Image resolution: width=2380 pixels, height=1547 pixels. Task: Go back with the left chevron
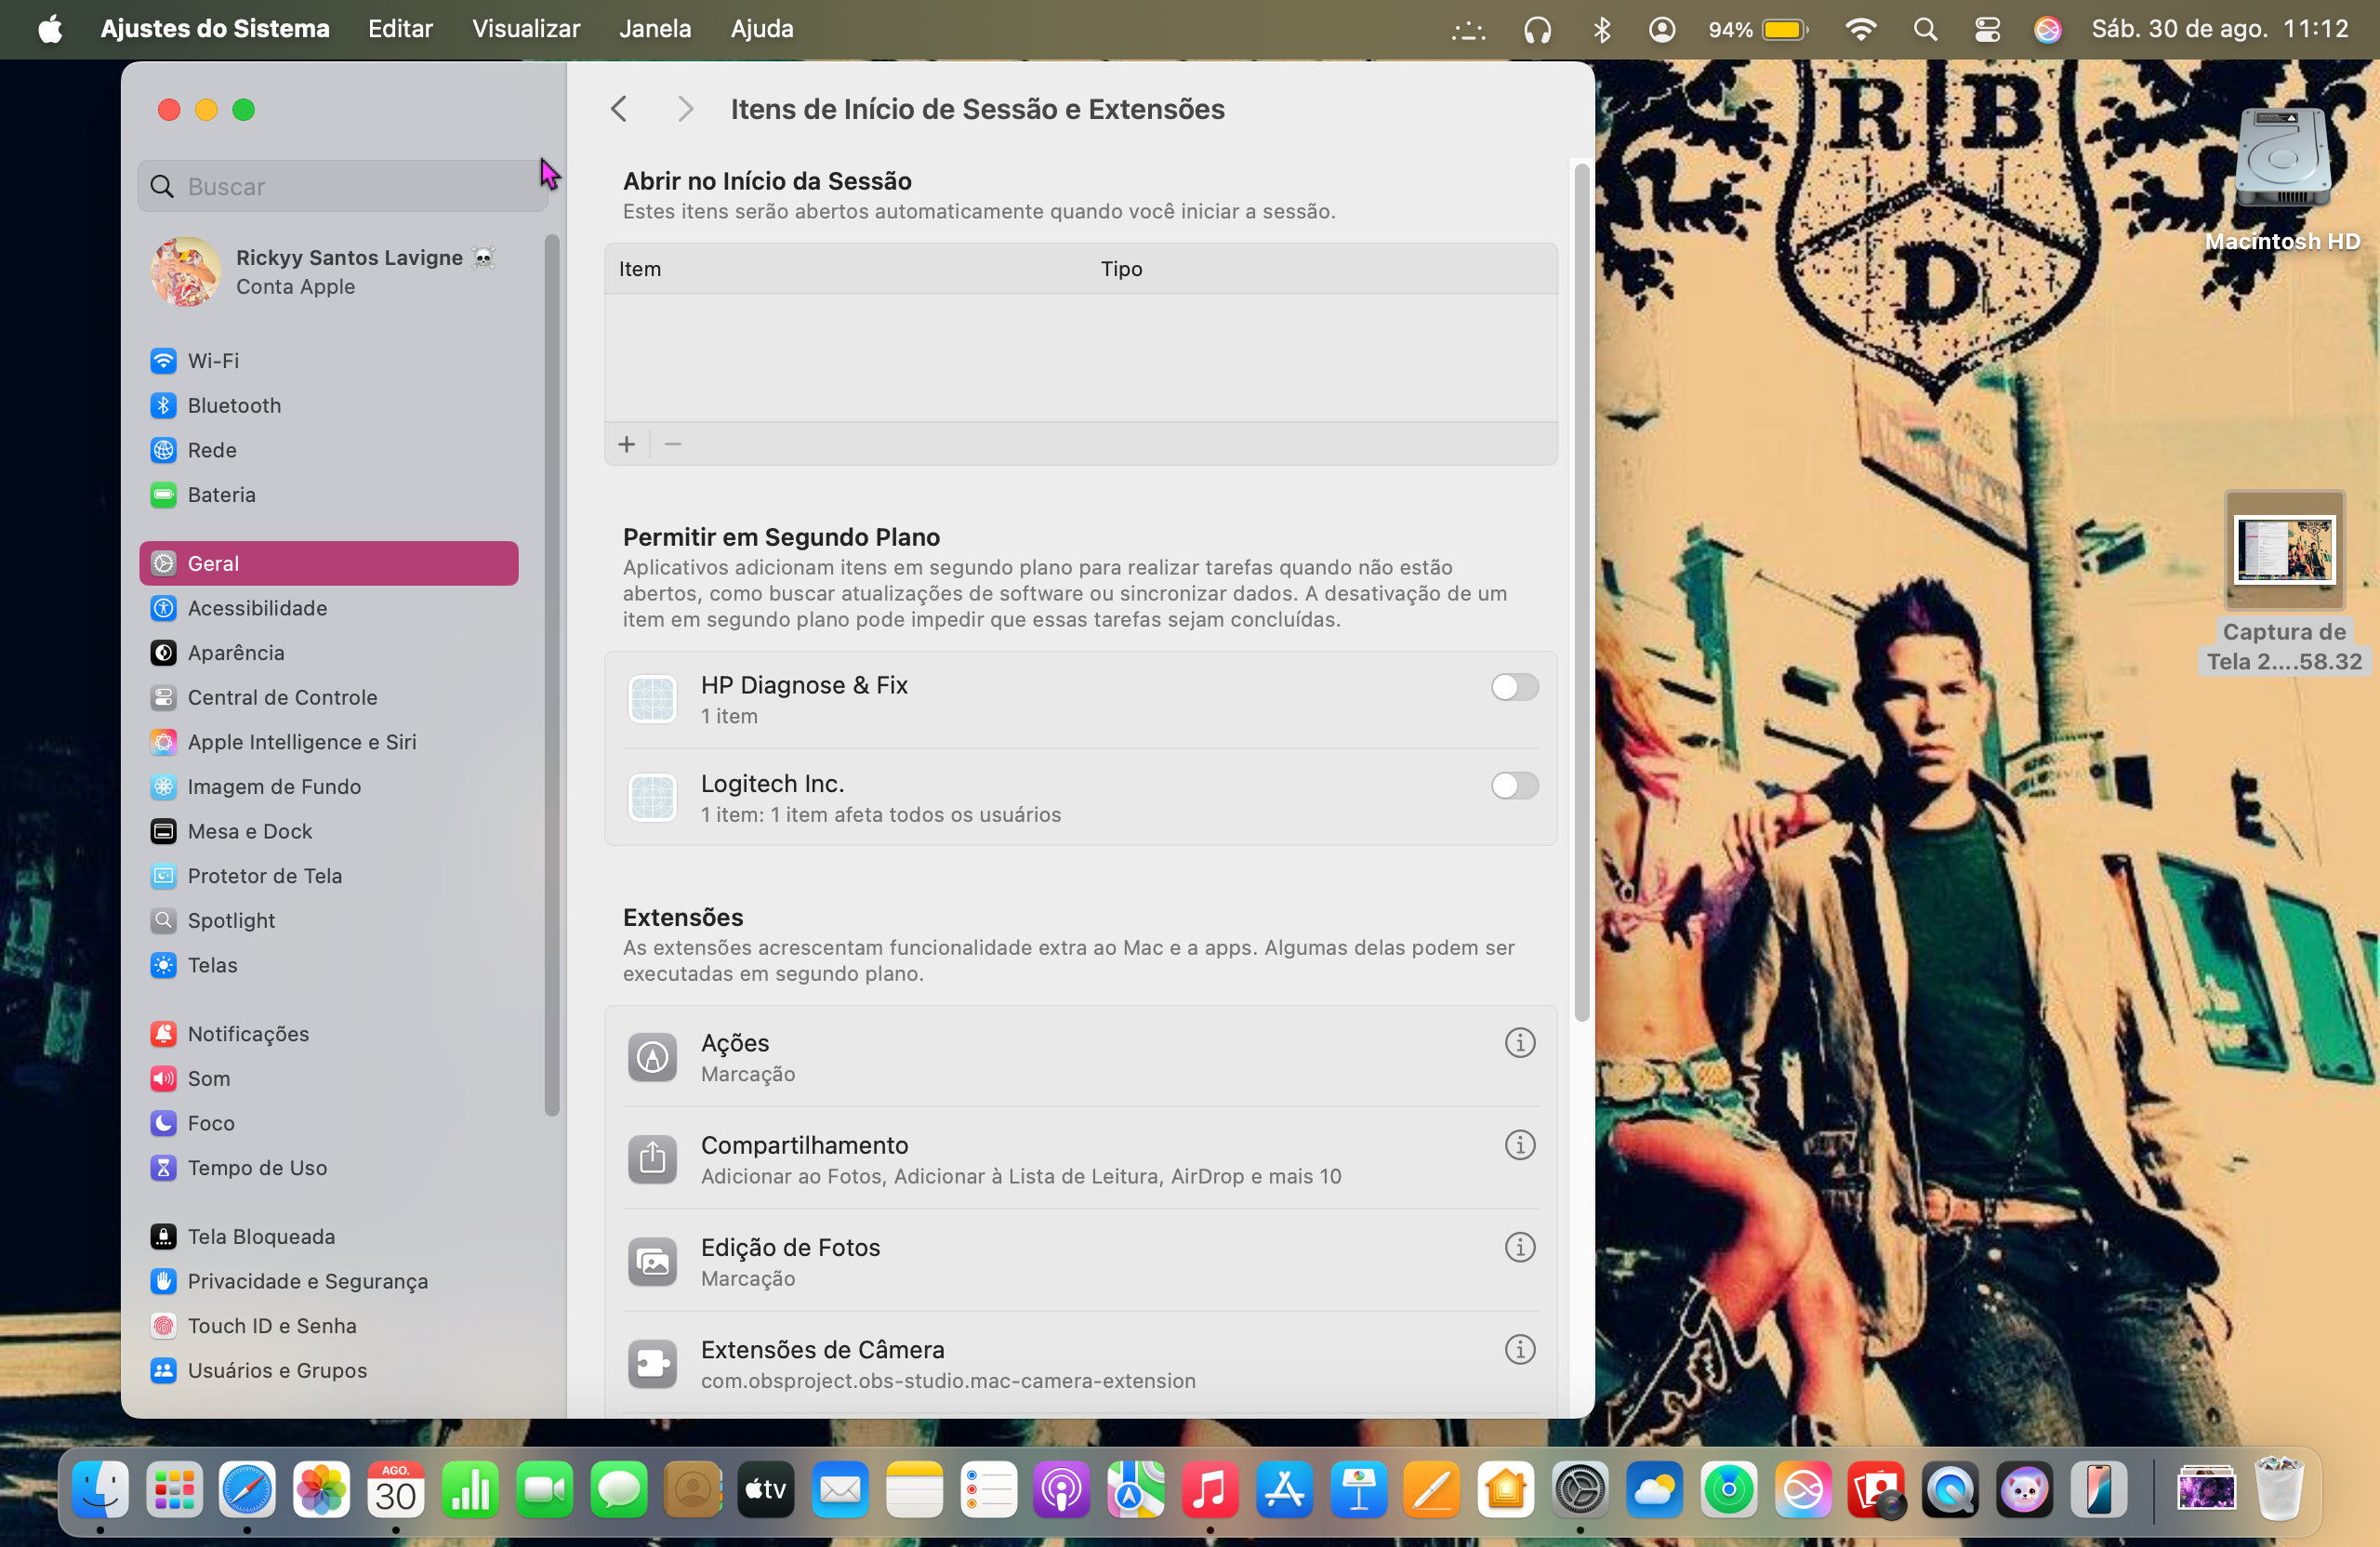tap(619, 109)
